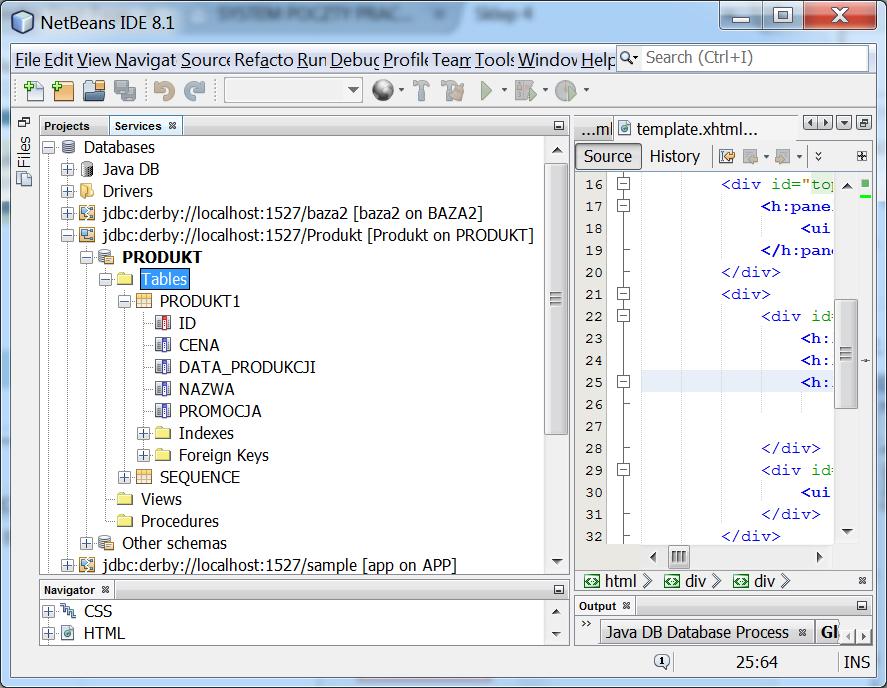Open the editor documents list dropdown
The width and height of the screenshot is (887, 688).
click(844, 123)
